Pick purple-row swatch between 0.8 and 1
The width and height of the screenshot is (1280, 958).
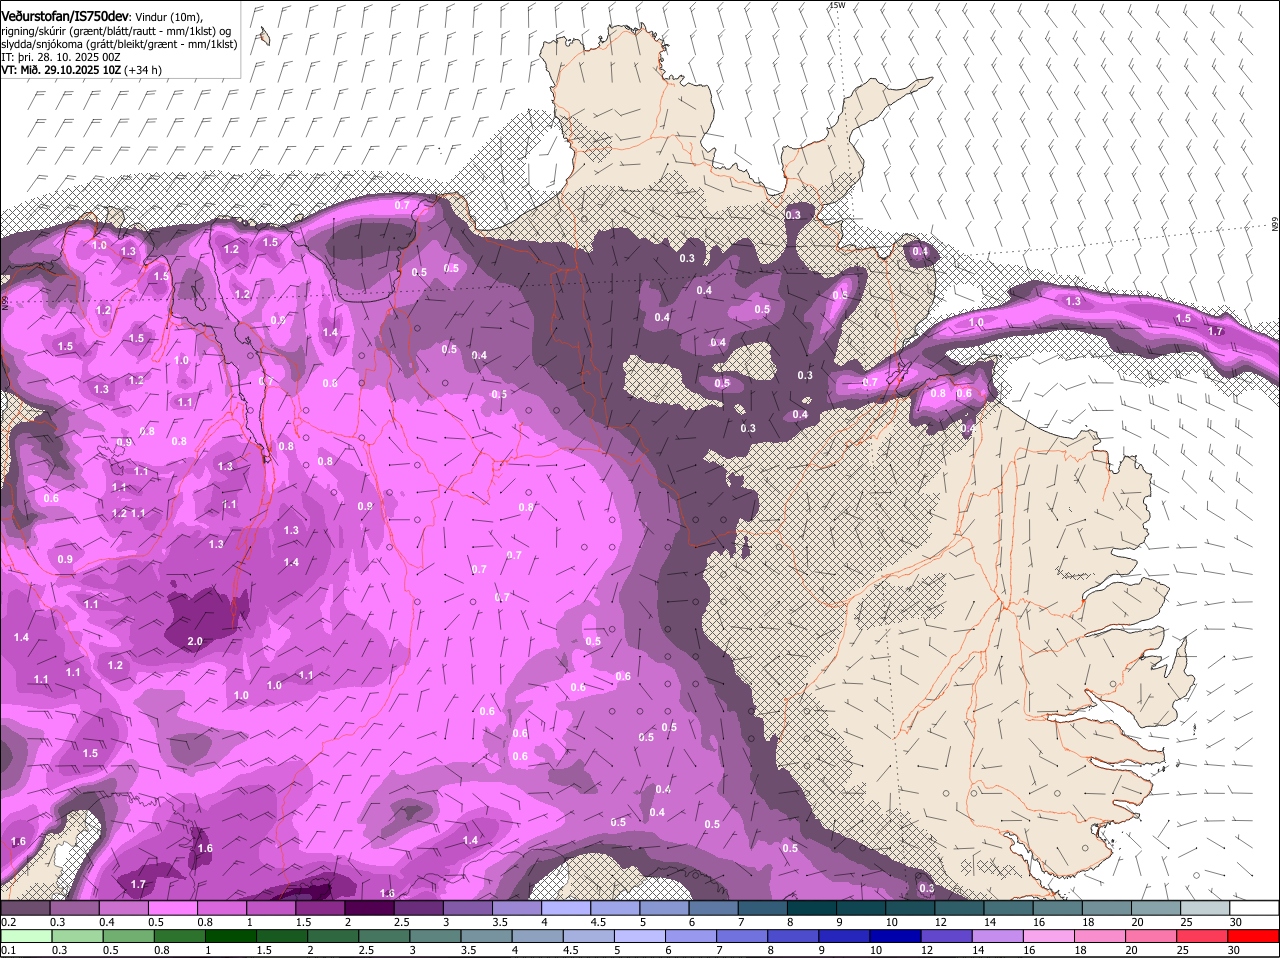pyautogui.click(x=221, y=907)
